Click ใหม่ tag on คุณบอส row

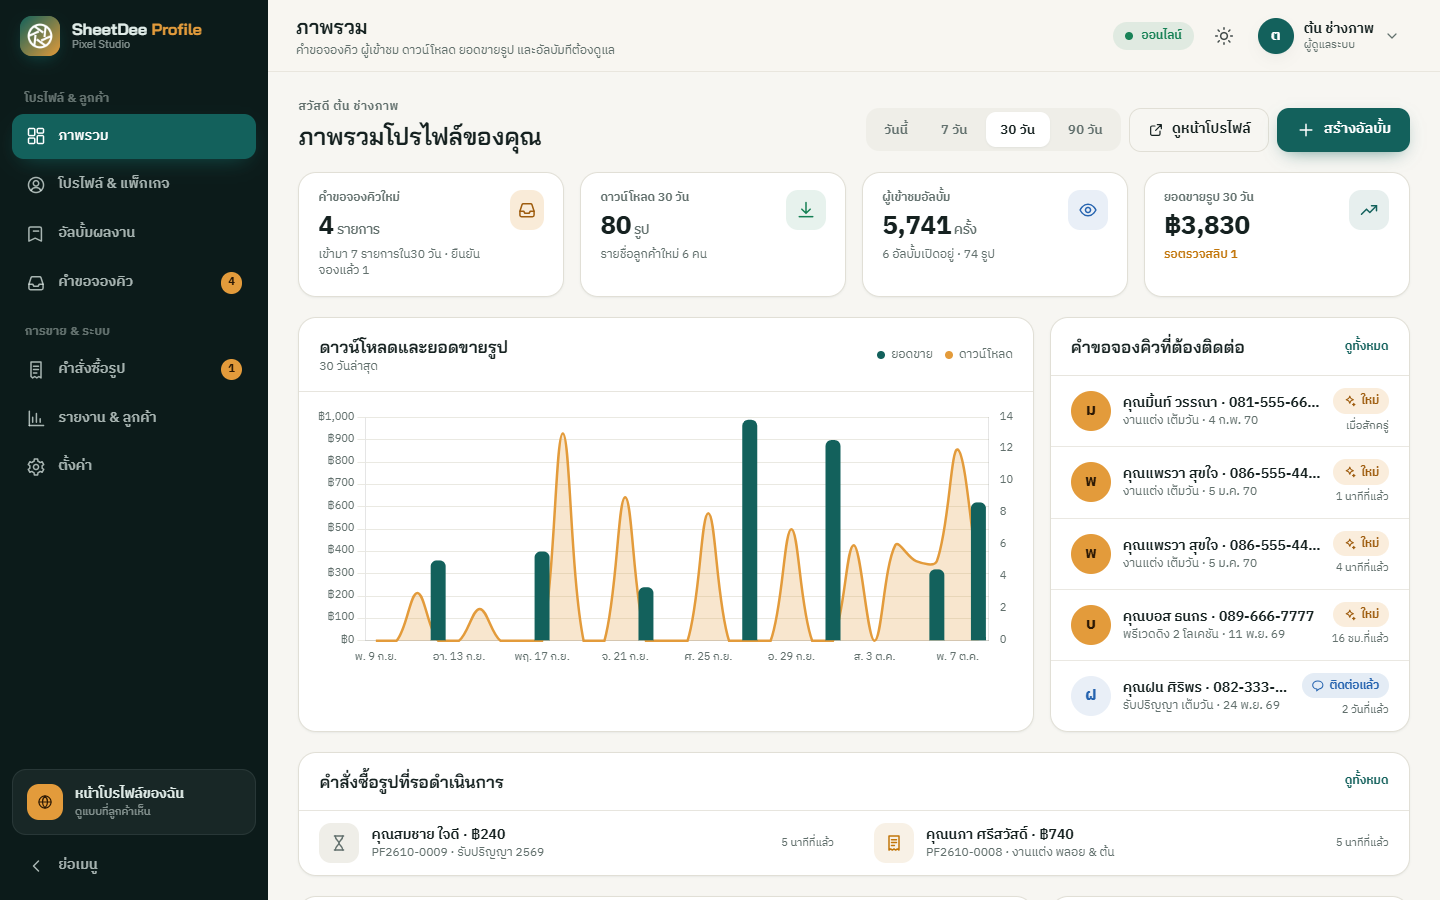[x=1361, y=614]
